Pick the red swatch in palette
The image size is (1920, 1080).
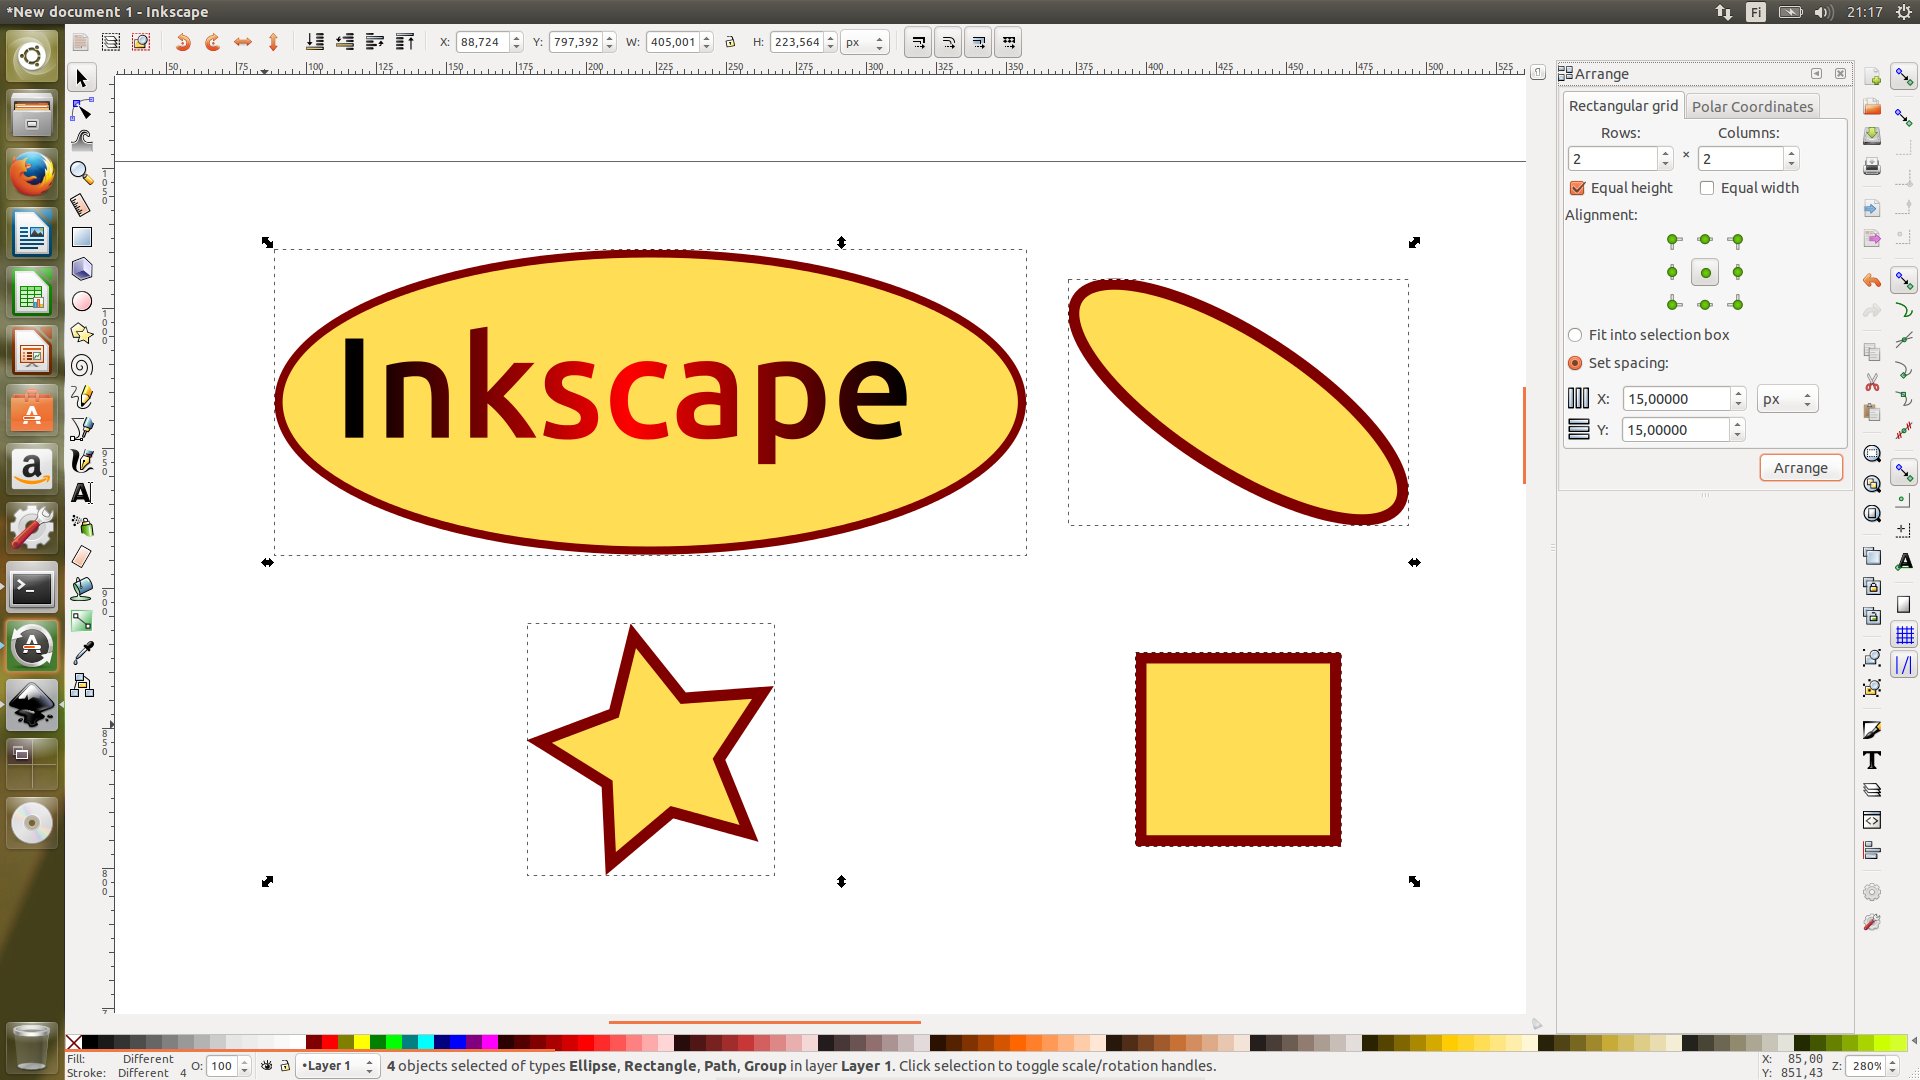click(329, 1042)
